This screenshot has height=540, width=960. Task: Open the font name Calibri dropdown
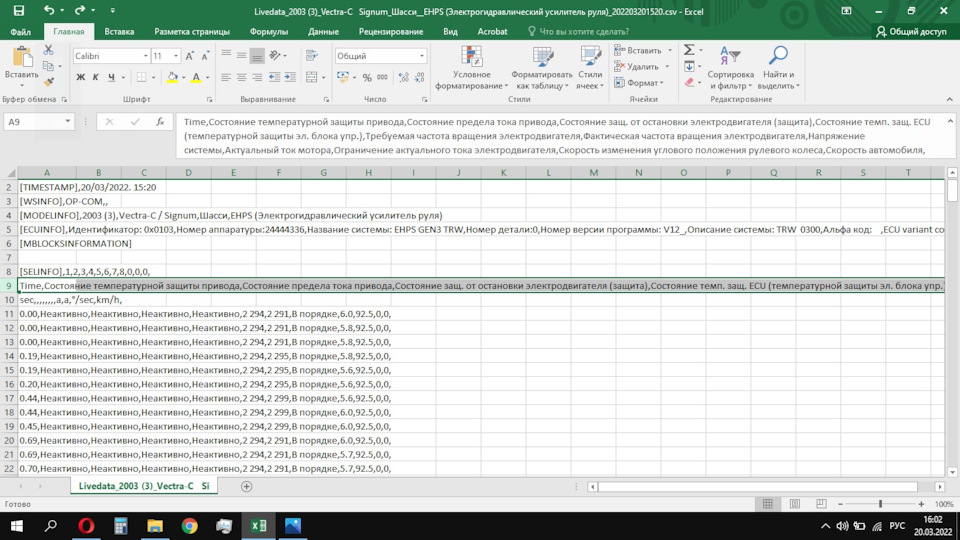point(146,56)
